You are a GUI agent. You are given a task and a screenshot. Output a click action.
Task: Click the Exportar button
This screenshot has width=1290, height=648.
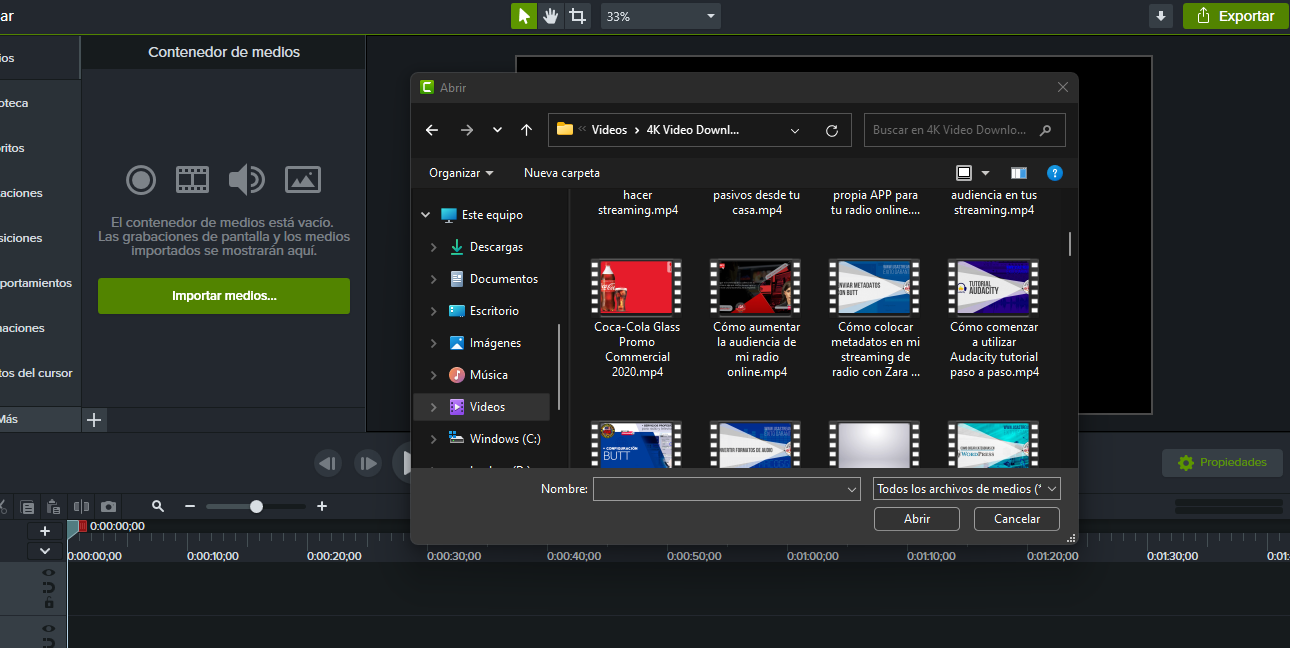(1235, 16)
